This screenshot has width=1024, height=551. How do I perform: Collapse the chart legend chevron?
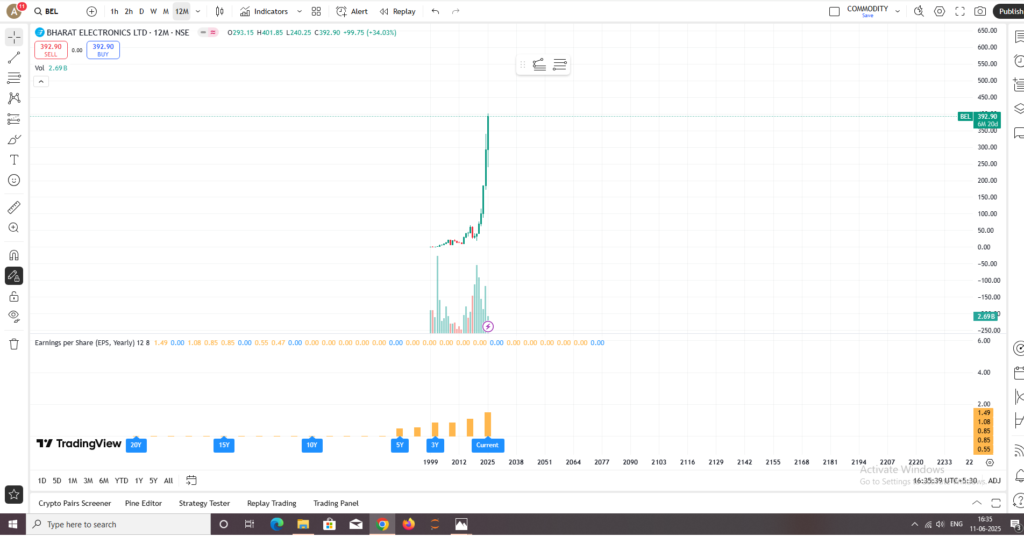(40, 82)
